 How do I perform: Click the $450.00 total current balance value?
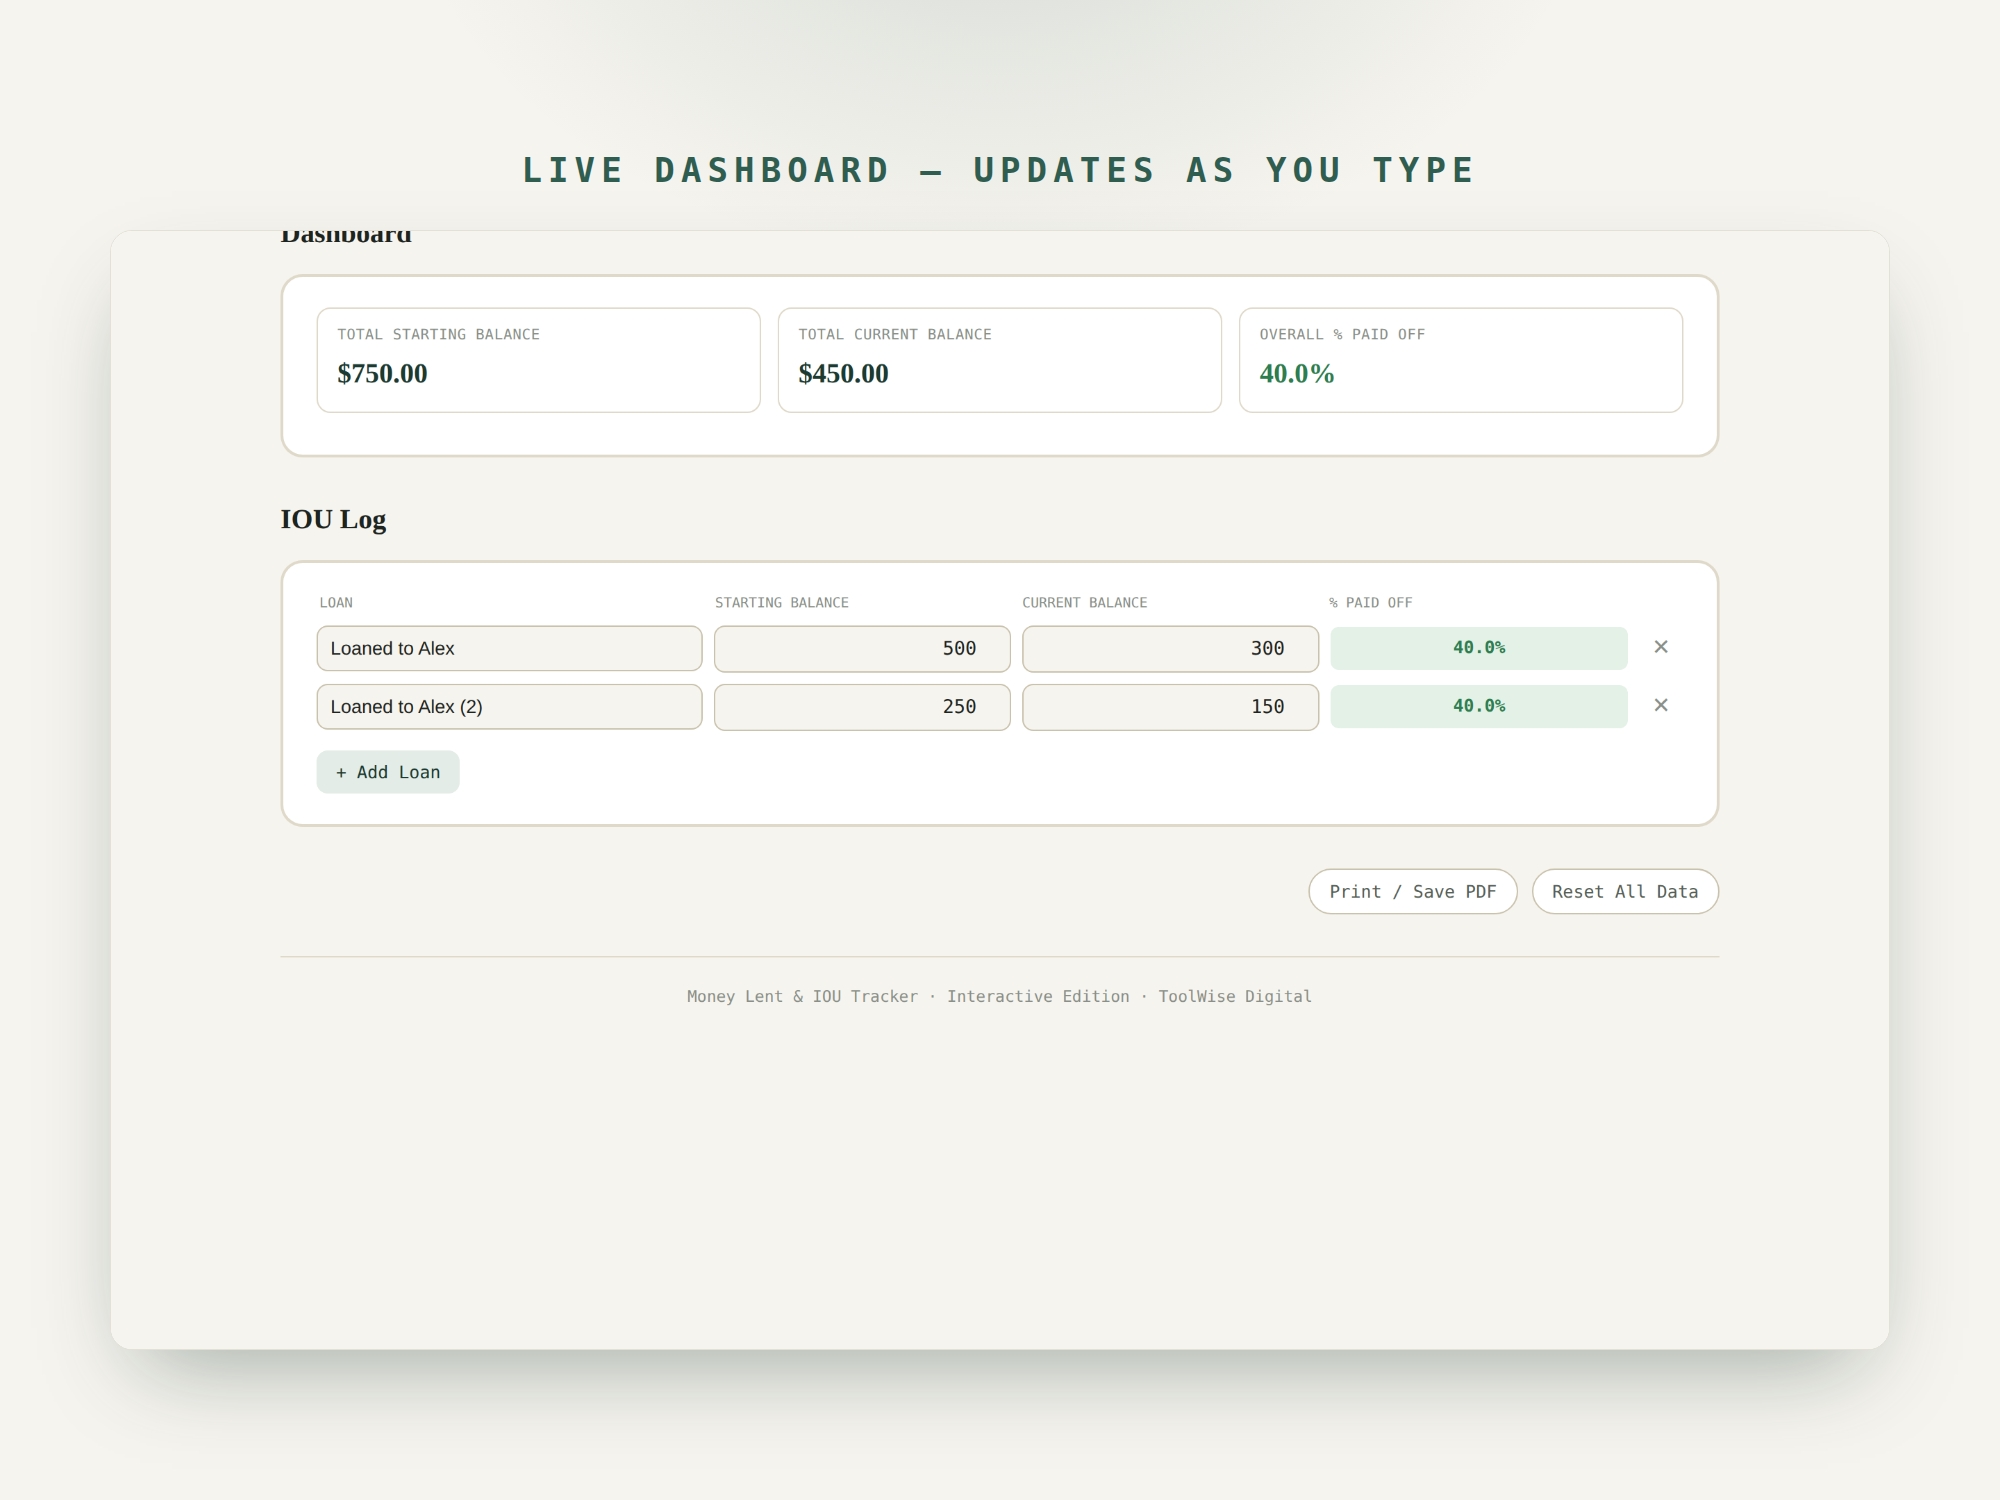[843, 374]
